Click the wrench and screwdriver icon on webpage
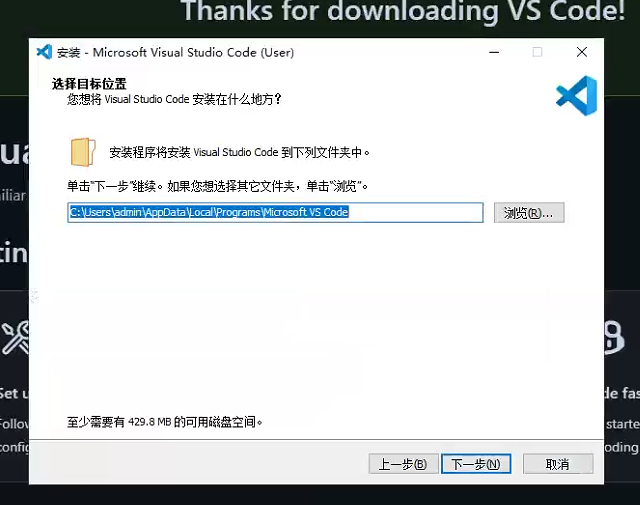Image resolution: width=640 pixels, height=505 pixels. [x=15, y=339]
